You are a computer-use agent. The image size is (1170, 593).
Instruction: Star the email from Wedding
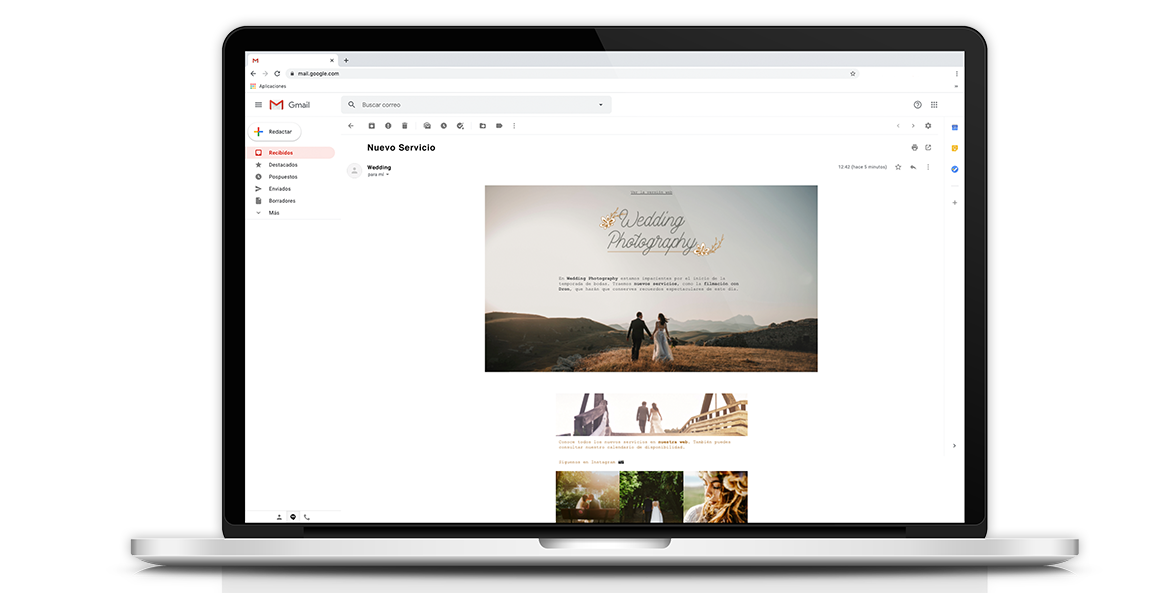898,167
